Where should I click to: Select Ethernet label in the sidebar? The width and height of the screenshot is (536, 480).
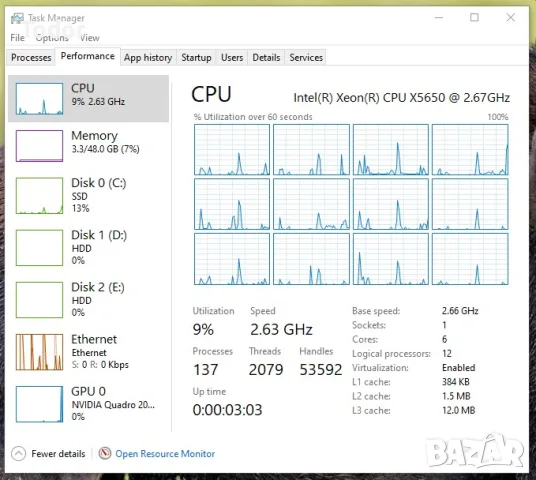click(94, 339)
